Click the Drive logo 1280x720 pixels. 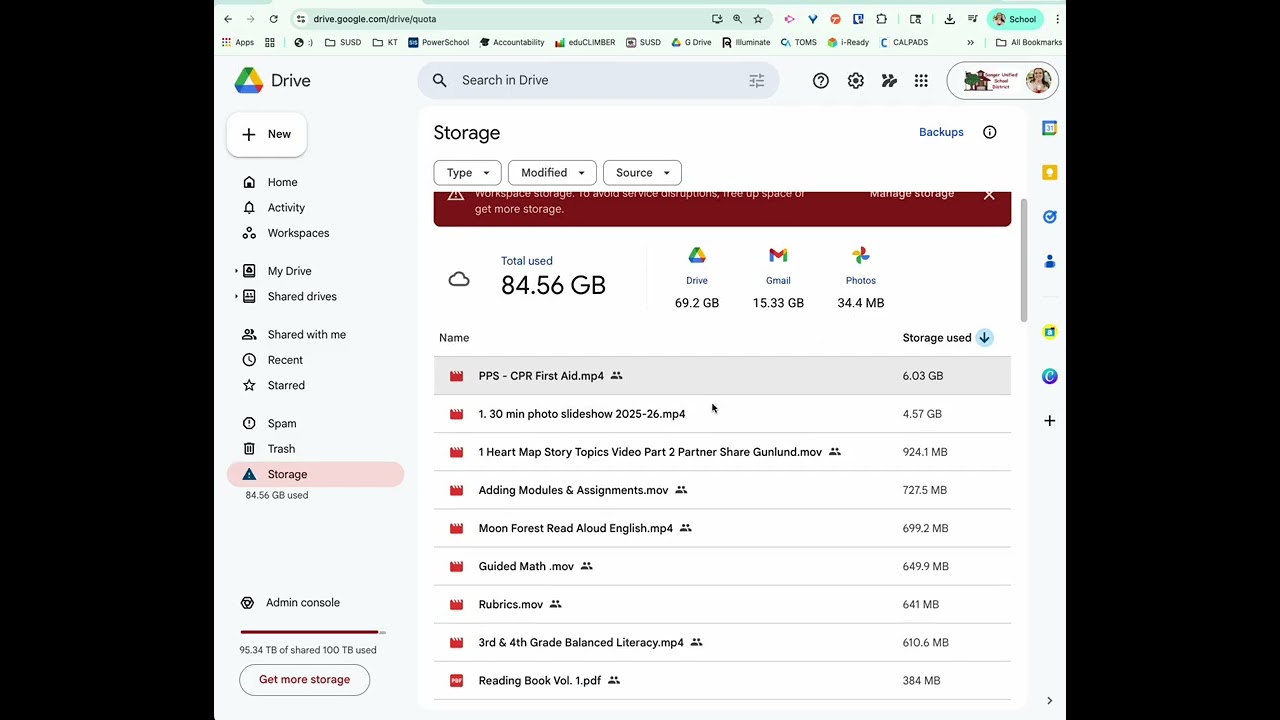pyautogui.click(x=273, y=81)
